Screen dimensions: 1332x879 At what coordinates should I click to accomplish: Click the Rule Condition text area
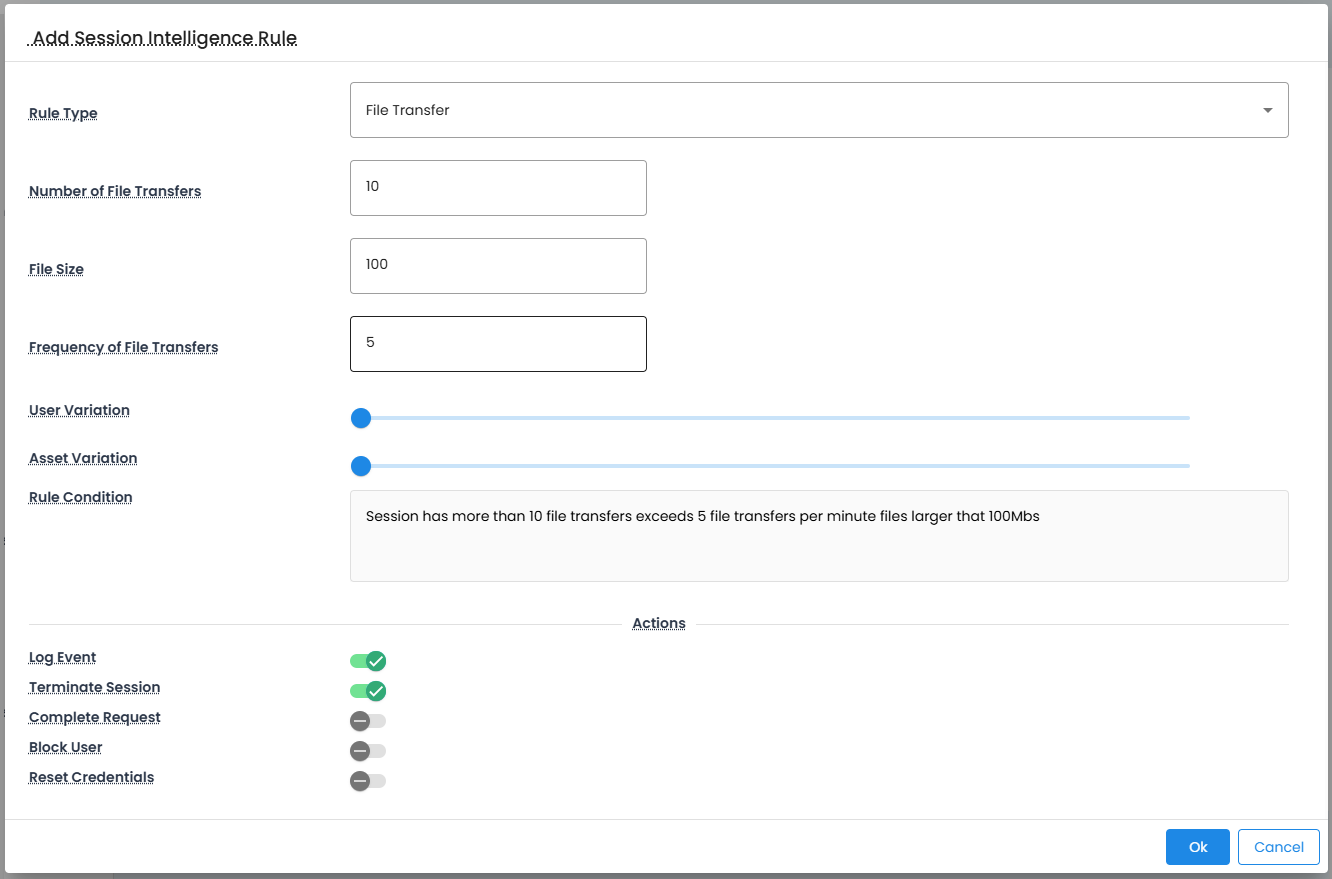pos(818,535)
